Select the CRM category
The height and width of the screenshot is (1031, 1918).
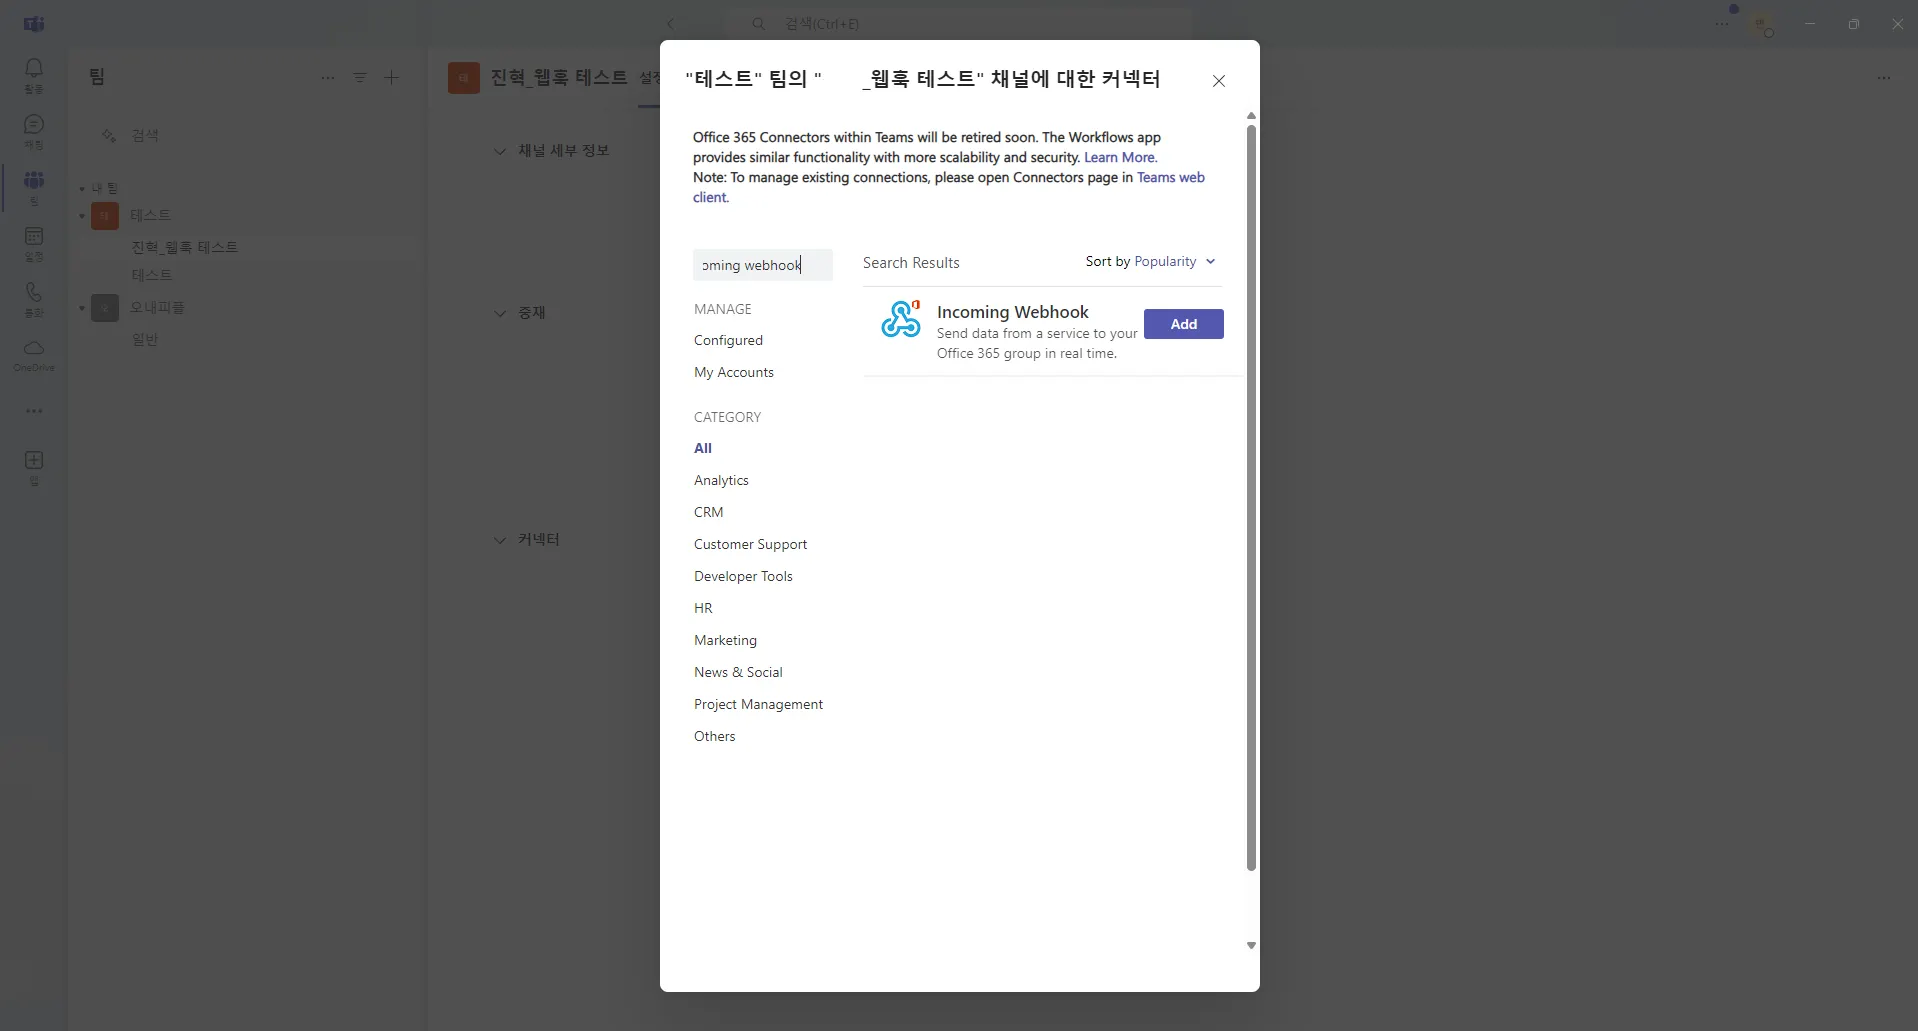tap(709, 513)
